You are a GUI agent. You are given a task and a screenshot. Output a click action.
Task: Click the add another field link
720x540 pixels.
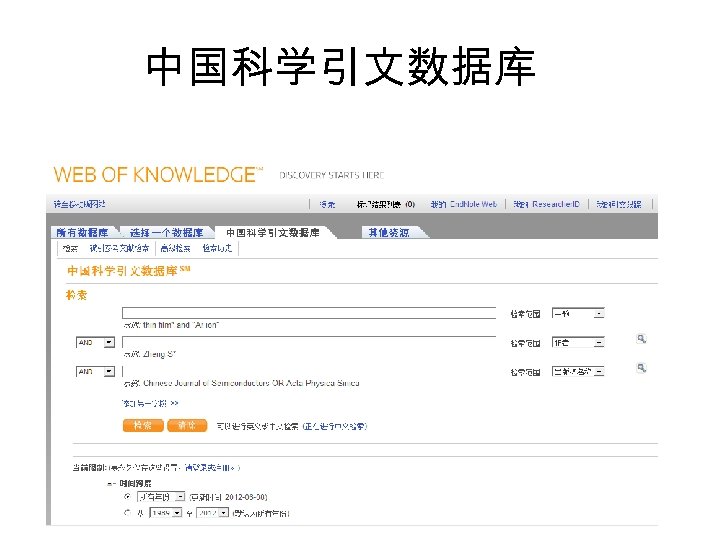[x=150, y=404]
